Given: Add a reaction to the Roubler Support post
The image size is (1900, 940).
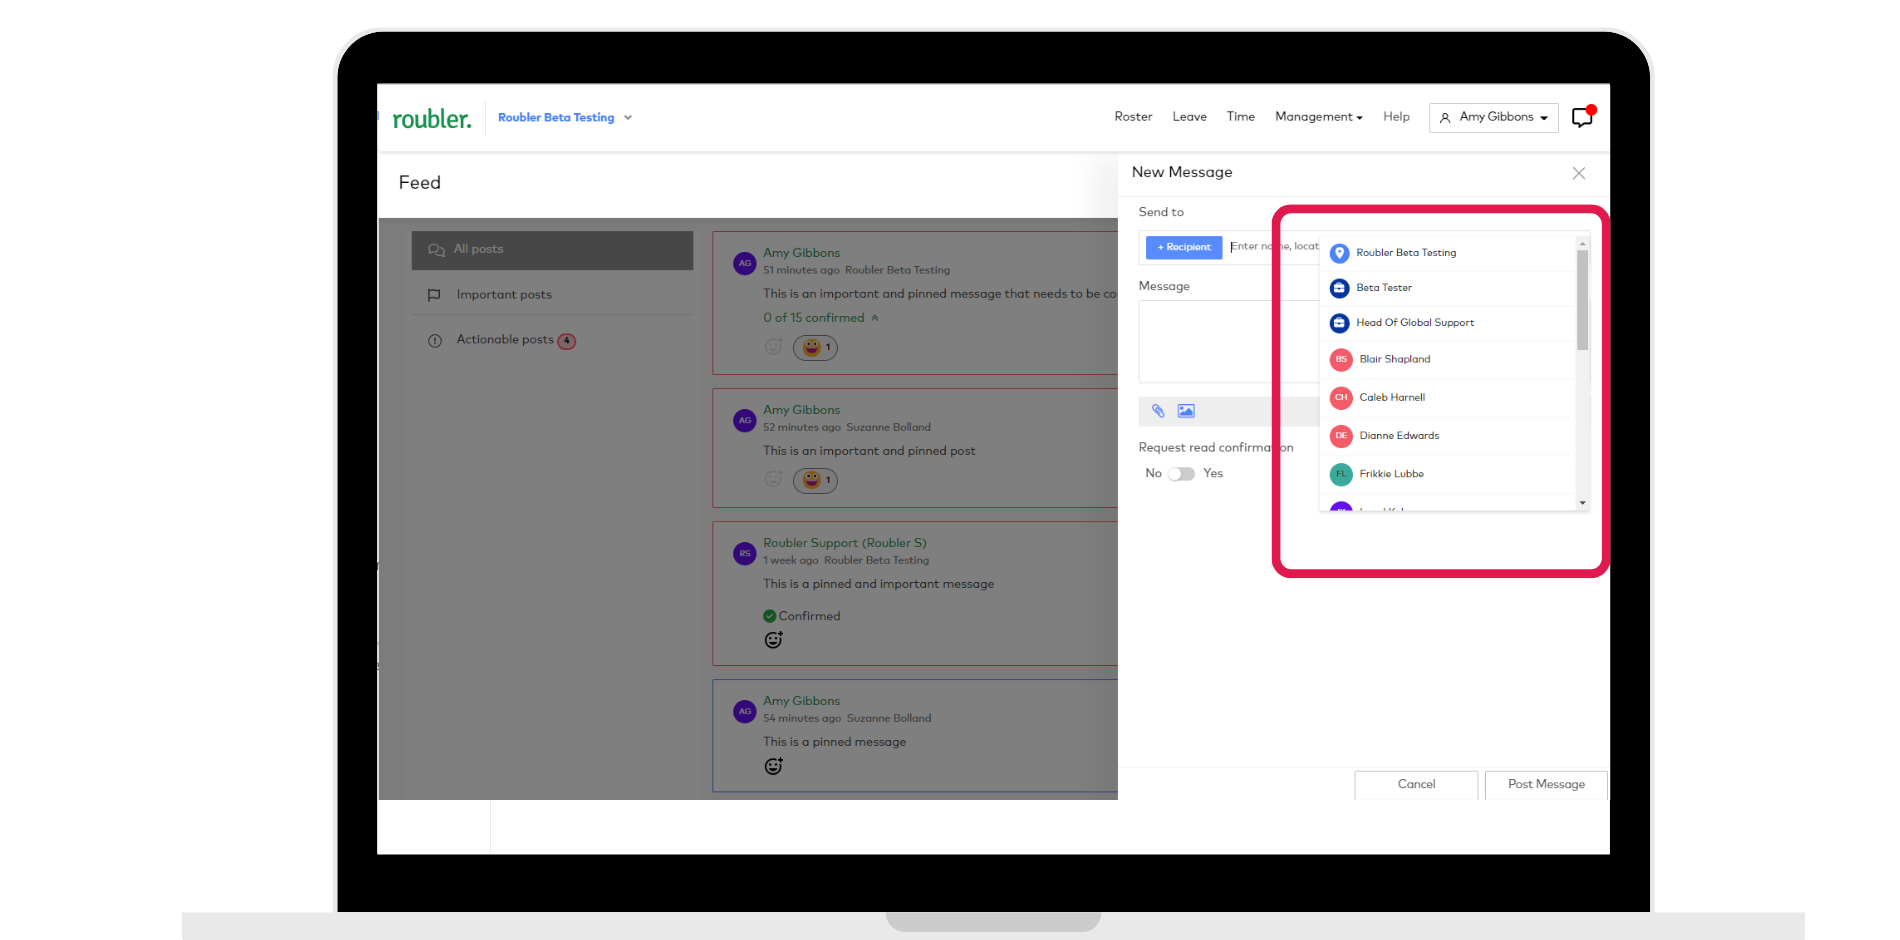Looking at the screenshot, I should (773, 640).
